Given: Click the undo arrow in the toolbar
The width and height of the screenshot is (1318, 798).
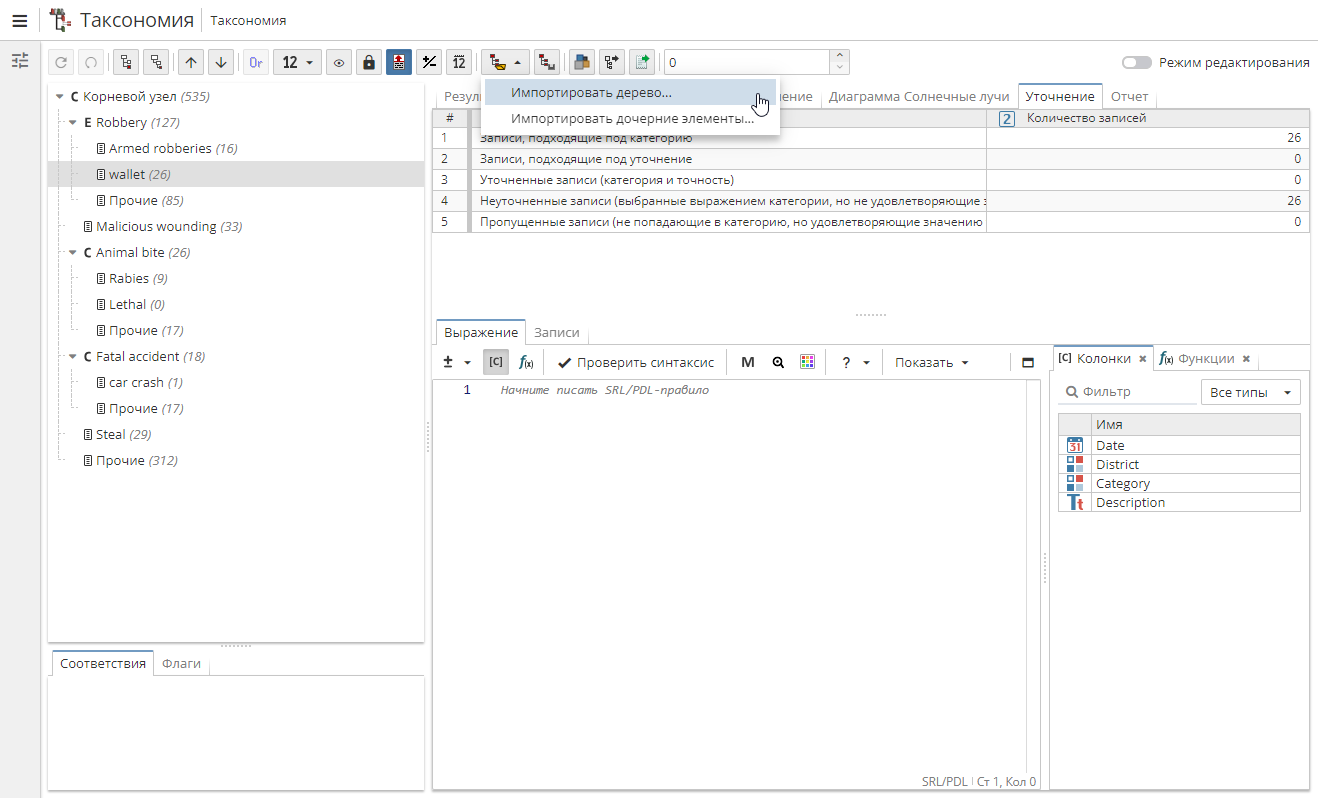Looking at the screenshot, I should [x=62, y=62].
